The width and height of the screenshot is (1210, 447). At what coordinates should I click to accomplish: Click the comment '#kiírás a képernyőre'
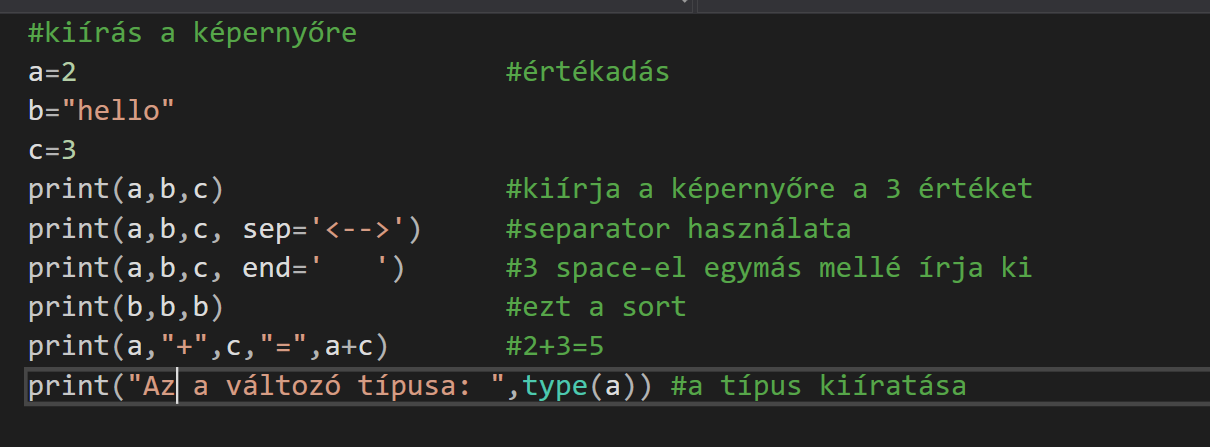pos(192,34)
